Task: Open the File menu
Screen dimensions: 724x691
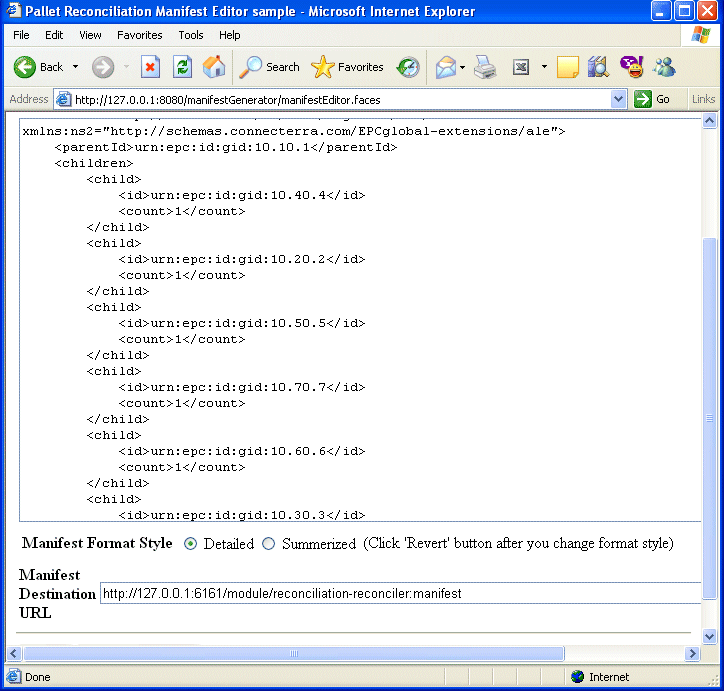Action: click(x=21, y=35)
